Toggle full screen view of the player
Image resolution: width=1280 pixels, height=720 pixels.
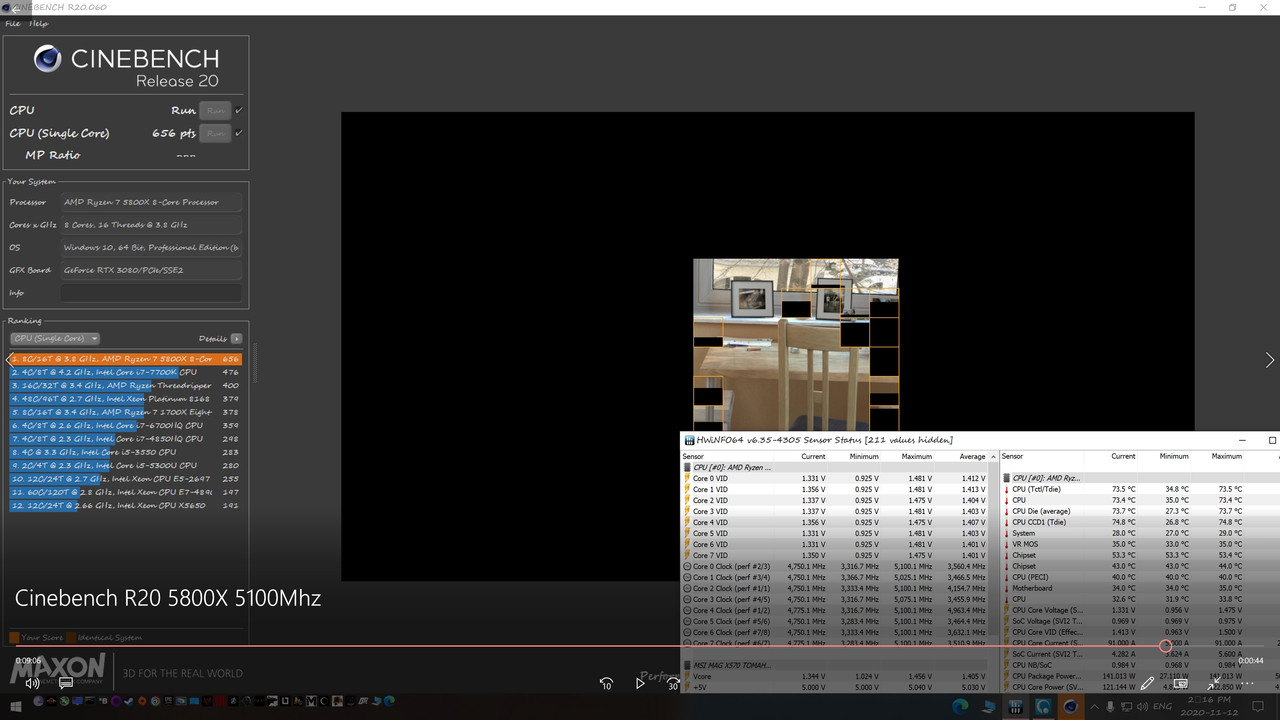click(x=1215, y=683)
